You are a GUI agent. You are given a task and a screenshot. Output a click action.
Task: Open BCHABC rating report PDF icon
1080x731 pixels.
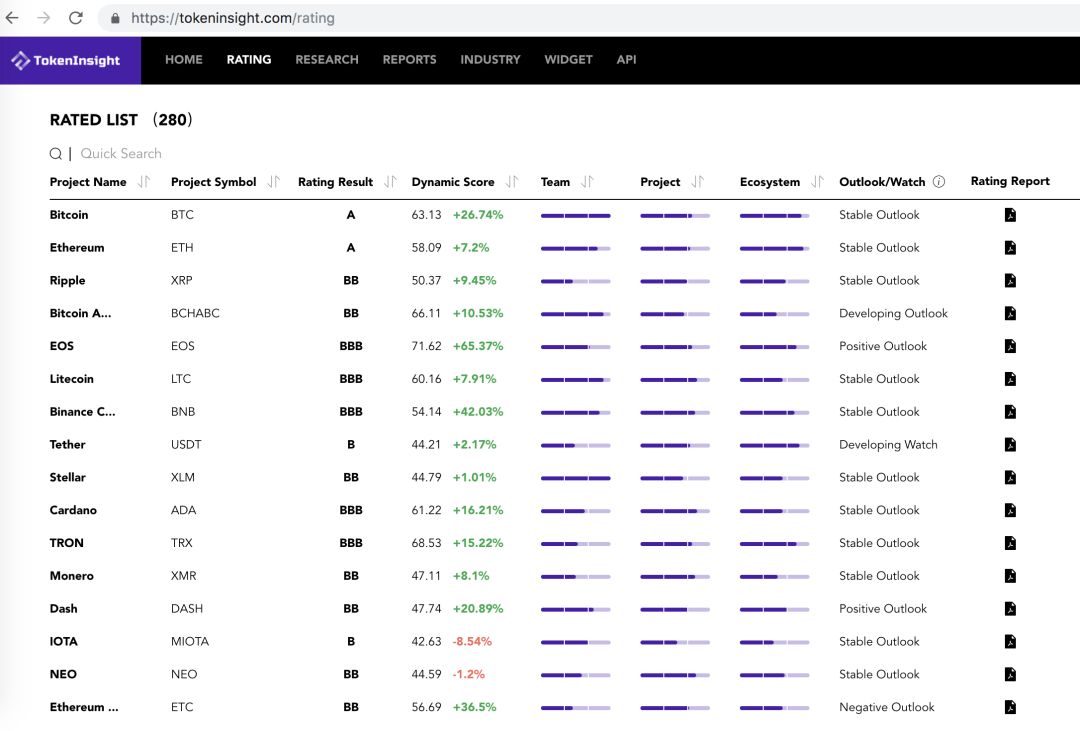[1010, 313]
